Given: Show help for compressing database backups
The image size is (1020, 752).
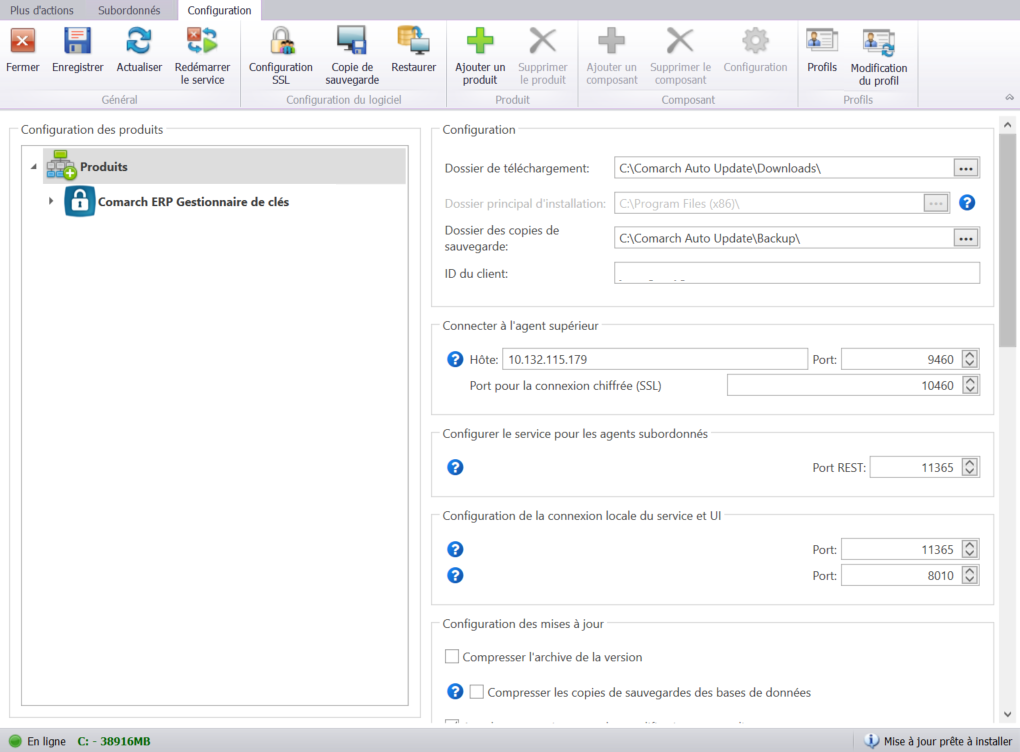Looking at the screenshot, I should (x=455, y=692).
